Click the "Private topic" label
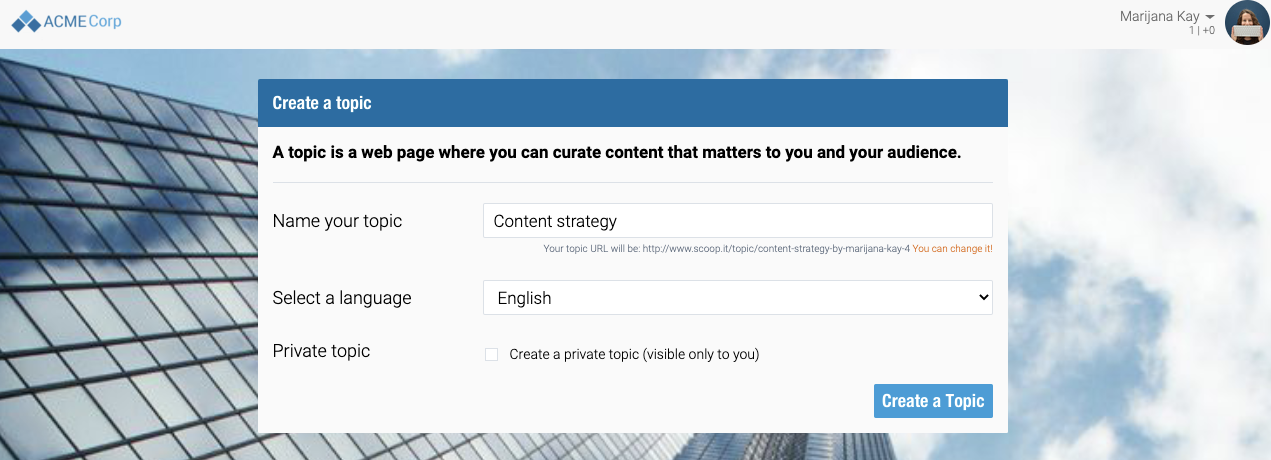Screen dimensions: 1271x460 click(x=321, y=351)
